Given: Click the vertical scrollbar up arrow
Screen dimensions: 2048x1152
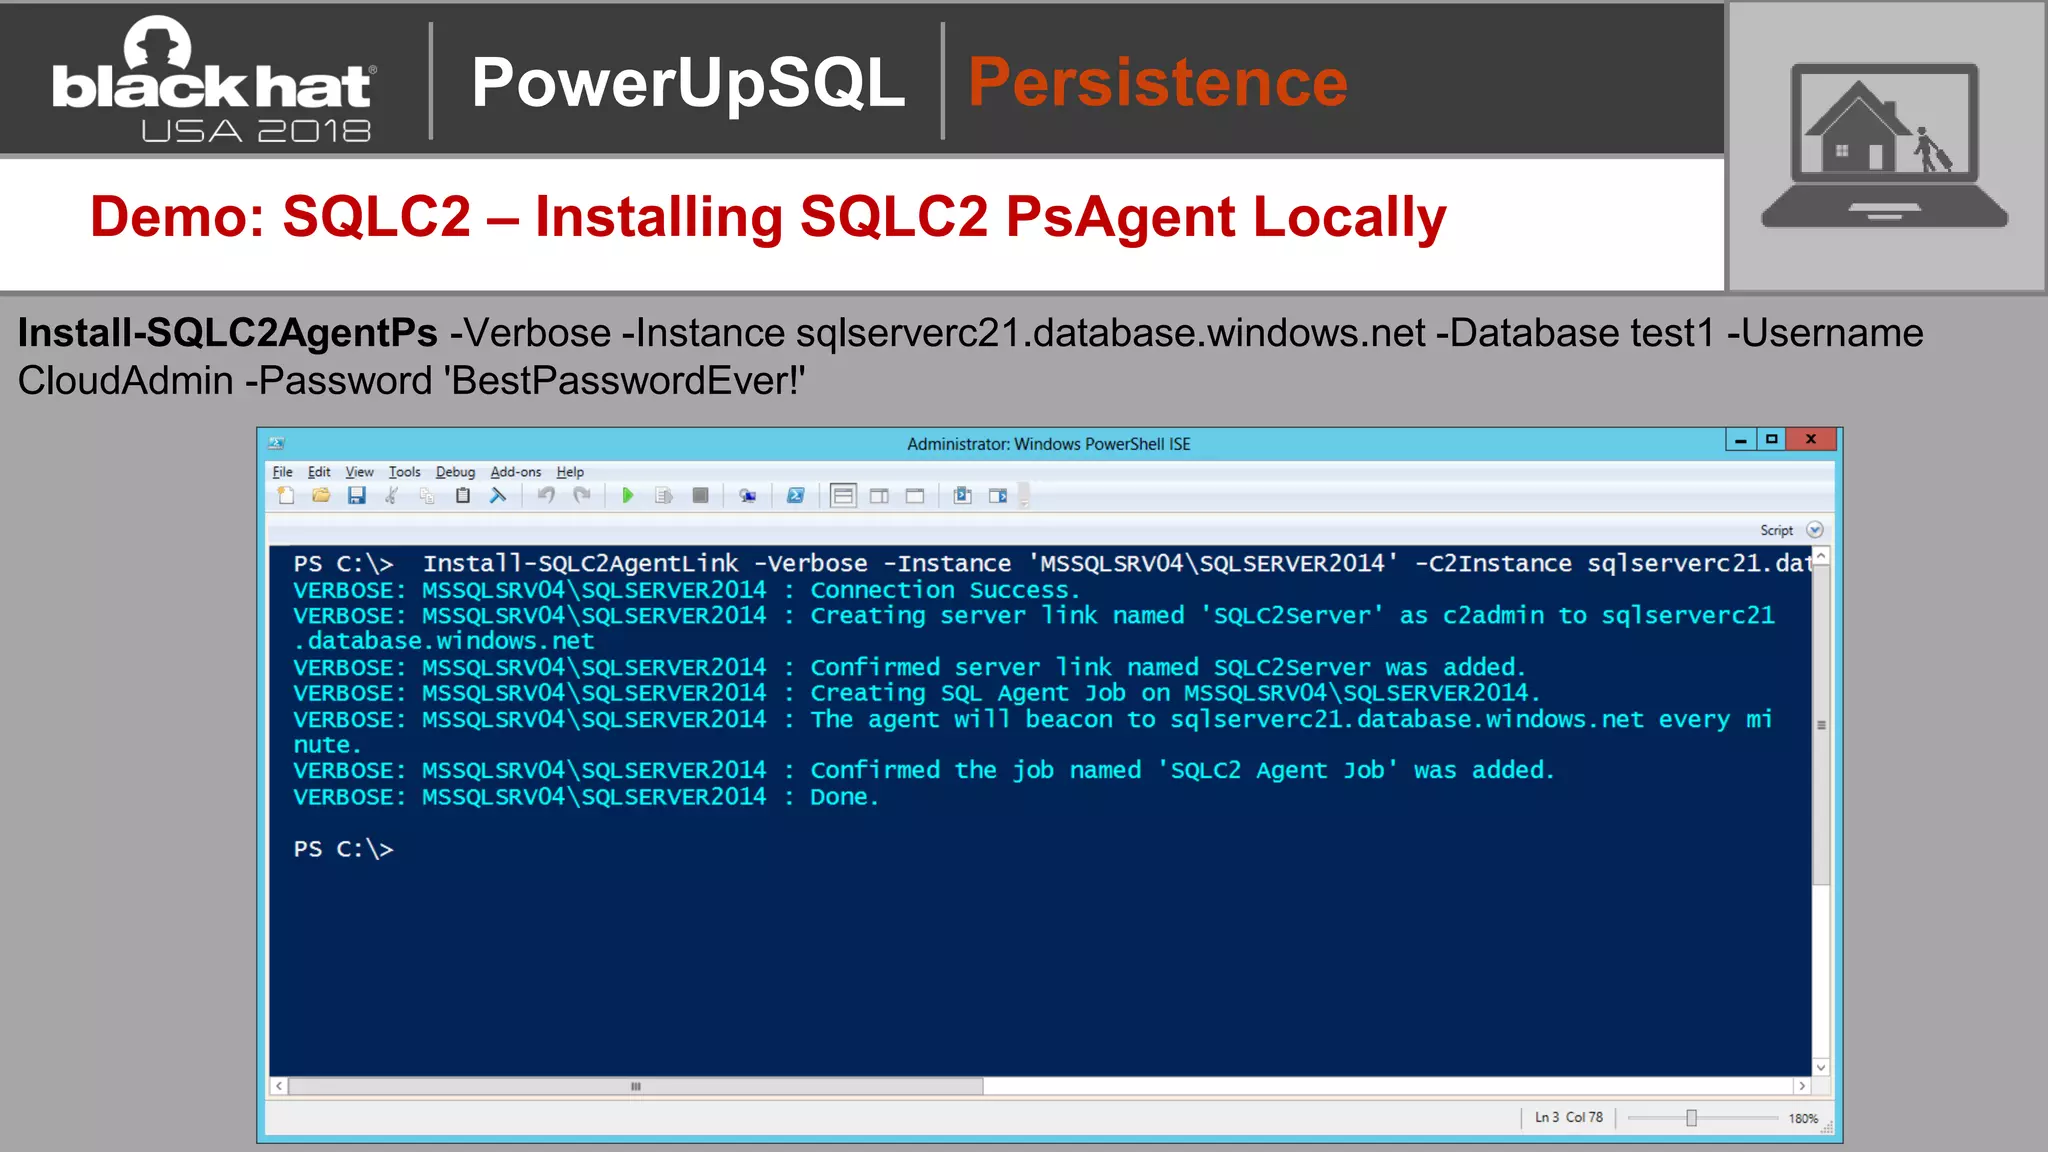Looking at the screenshot, I should click(1821, 556).
